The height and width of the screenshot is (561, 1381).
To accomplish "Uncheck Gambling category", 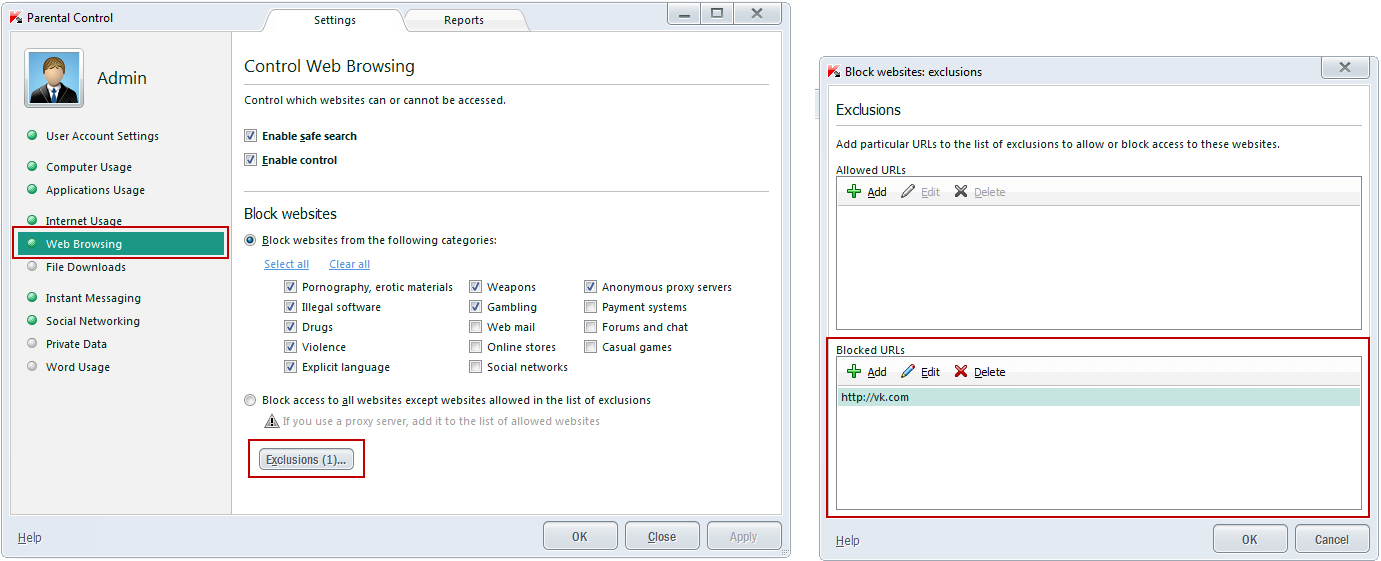I will tap(476, 307).
